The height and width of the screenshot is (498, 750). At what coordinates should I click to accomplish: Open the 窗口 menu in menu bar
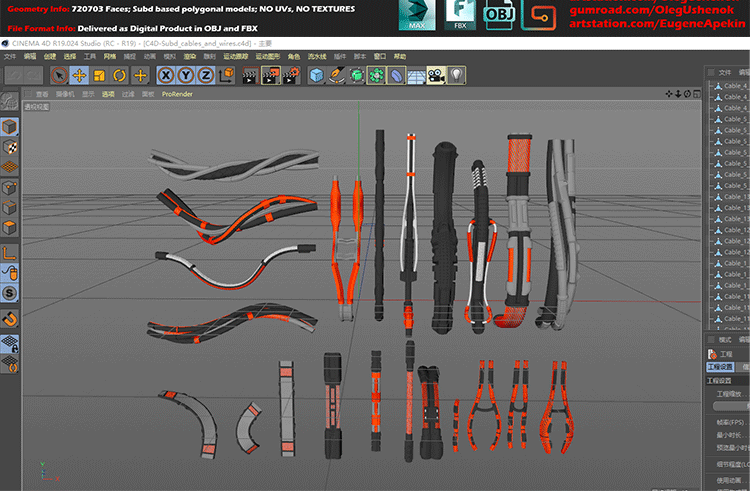click(x=380, y=57)
